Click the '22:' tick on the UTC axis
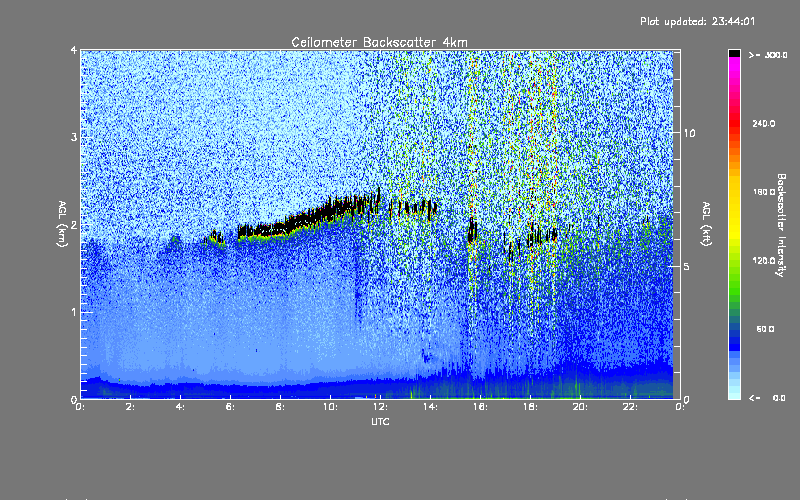This screenshot has width=800, height=500. pyautogui.click(x=630, y=407)
